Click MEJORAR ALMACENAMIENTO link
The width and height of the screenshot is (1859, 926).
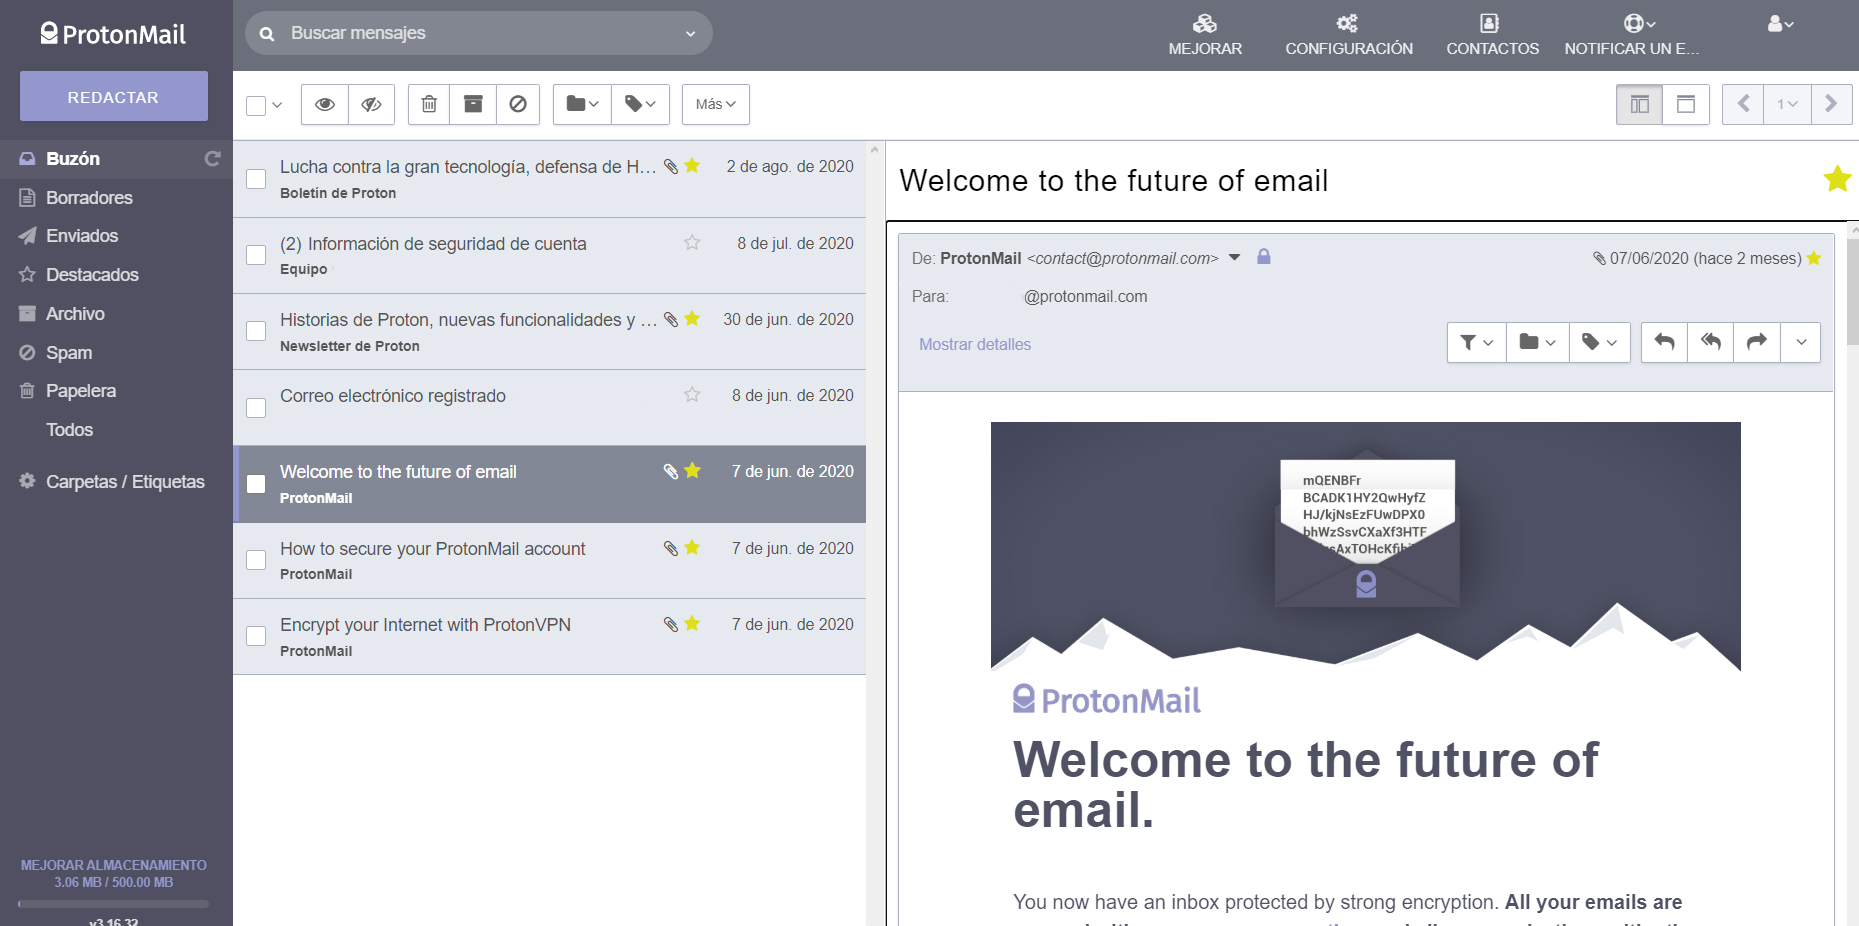[x=114, y=865]
